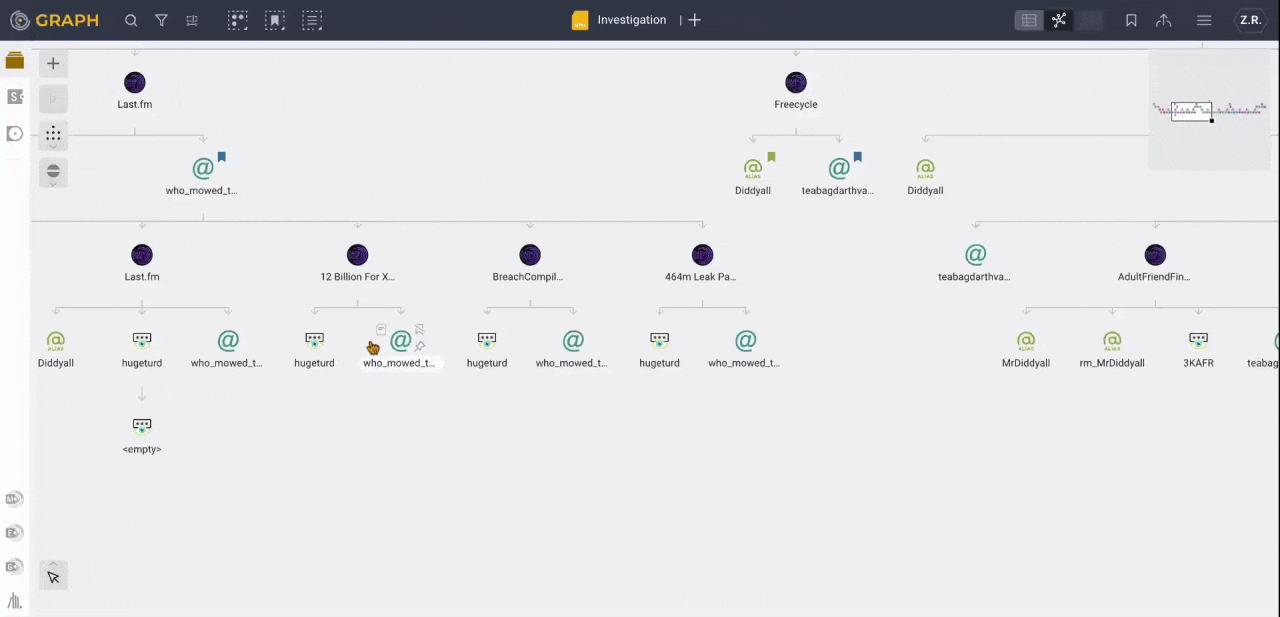Select hugeturd node under 464m Leak Pa
Screen dimensions: 1280x617
(659, 340)
